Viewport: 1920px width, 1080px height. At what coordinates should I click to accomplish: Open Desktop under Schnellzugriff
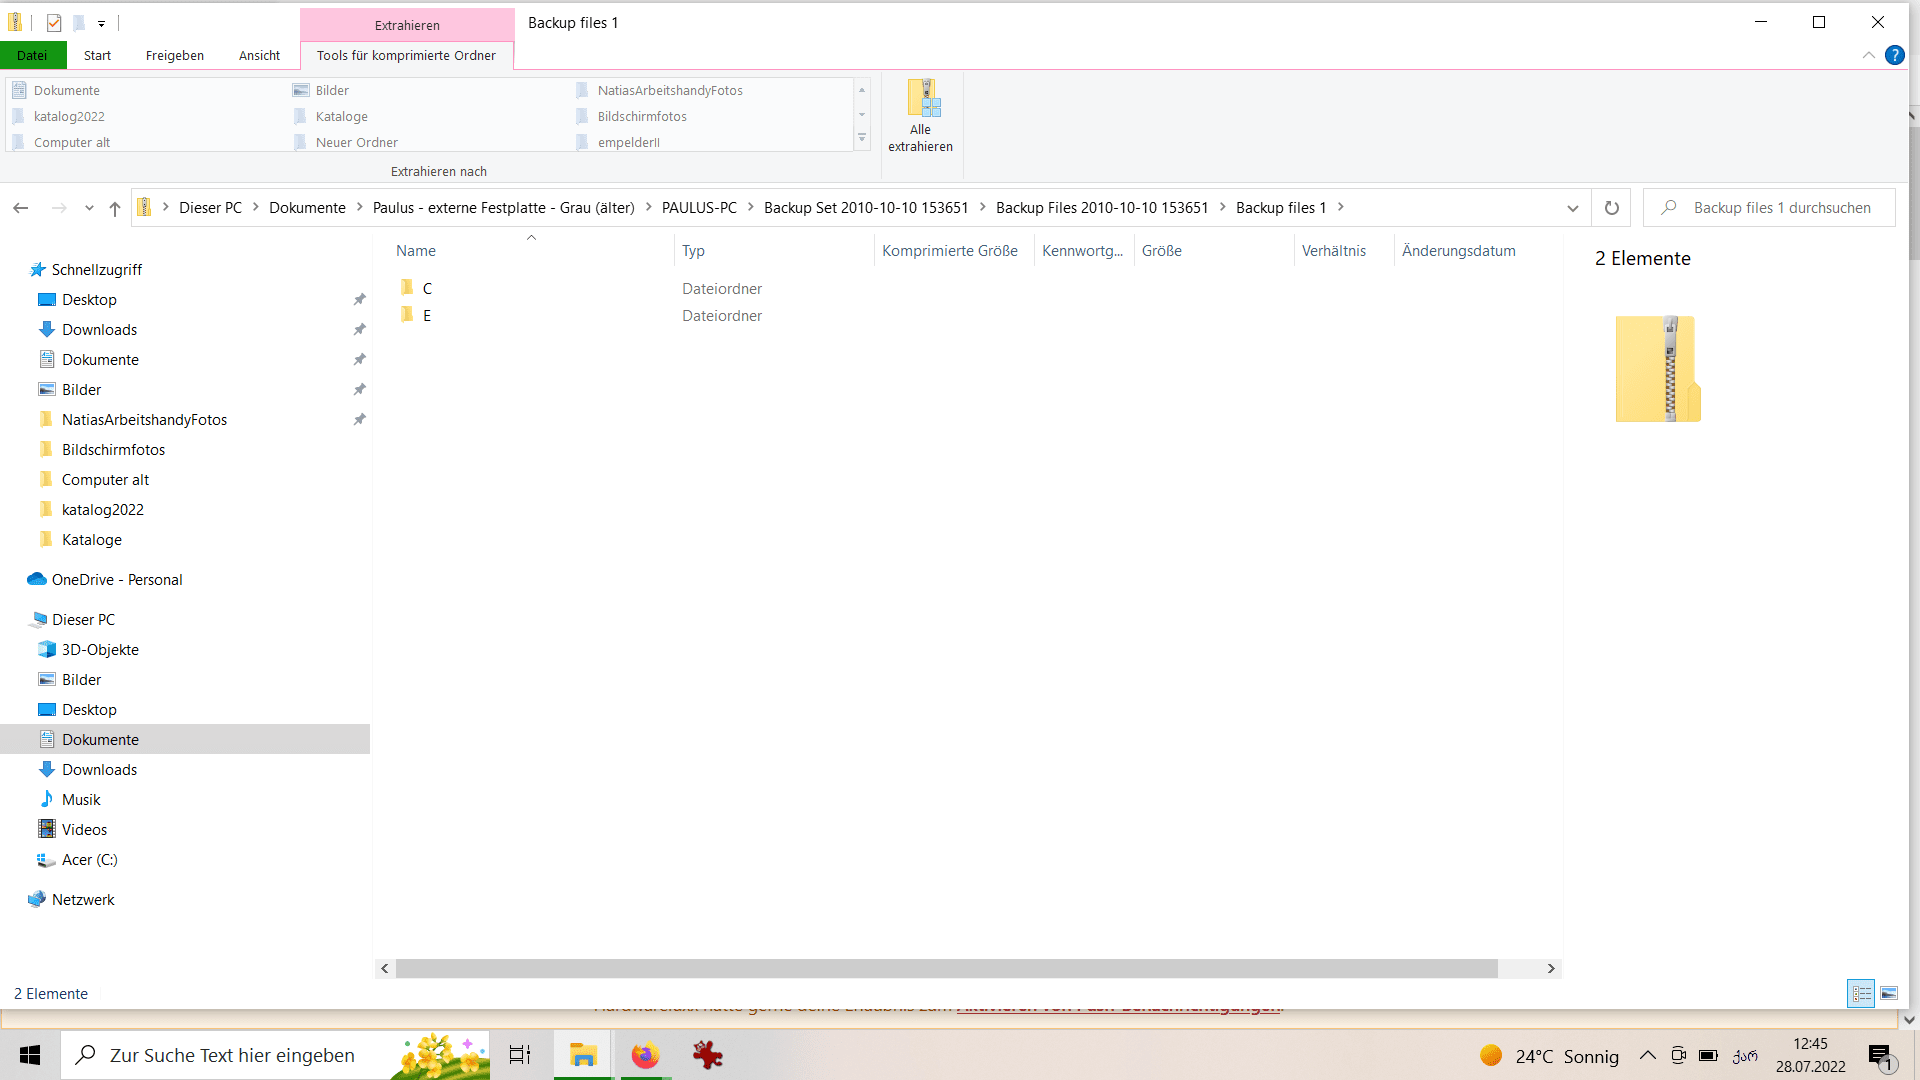point(89,300)
